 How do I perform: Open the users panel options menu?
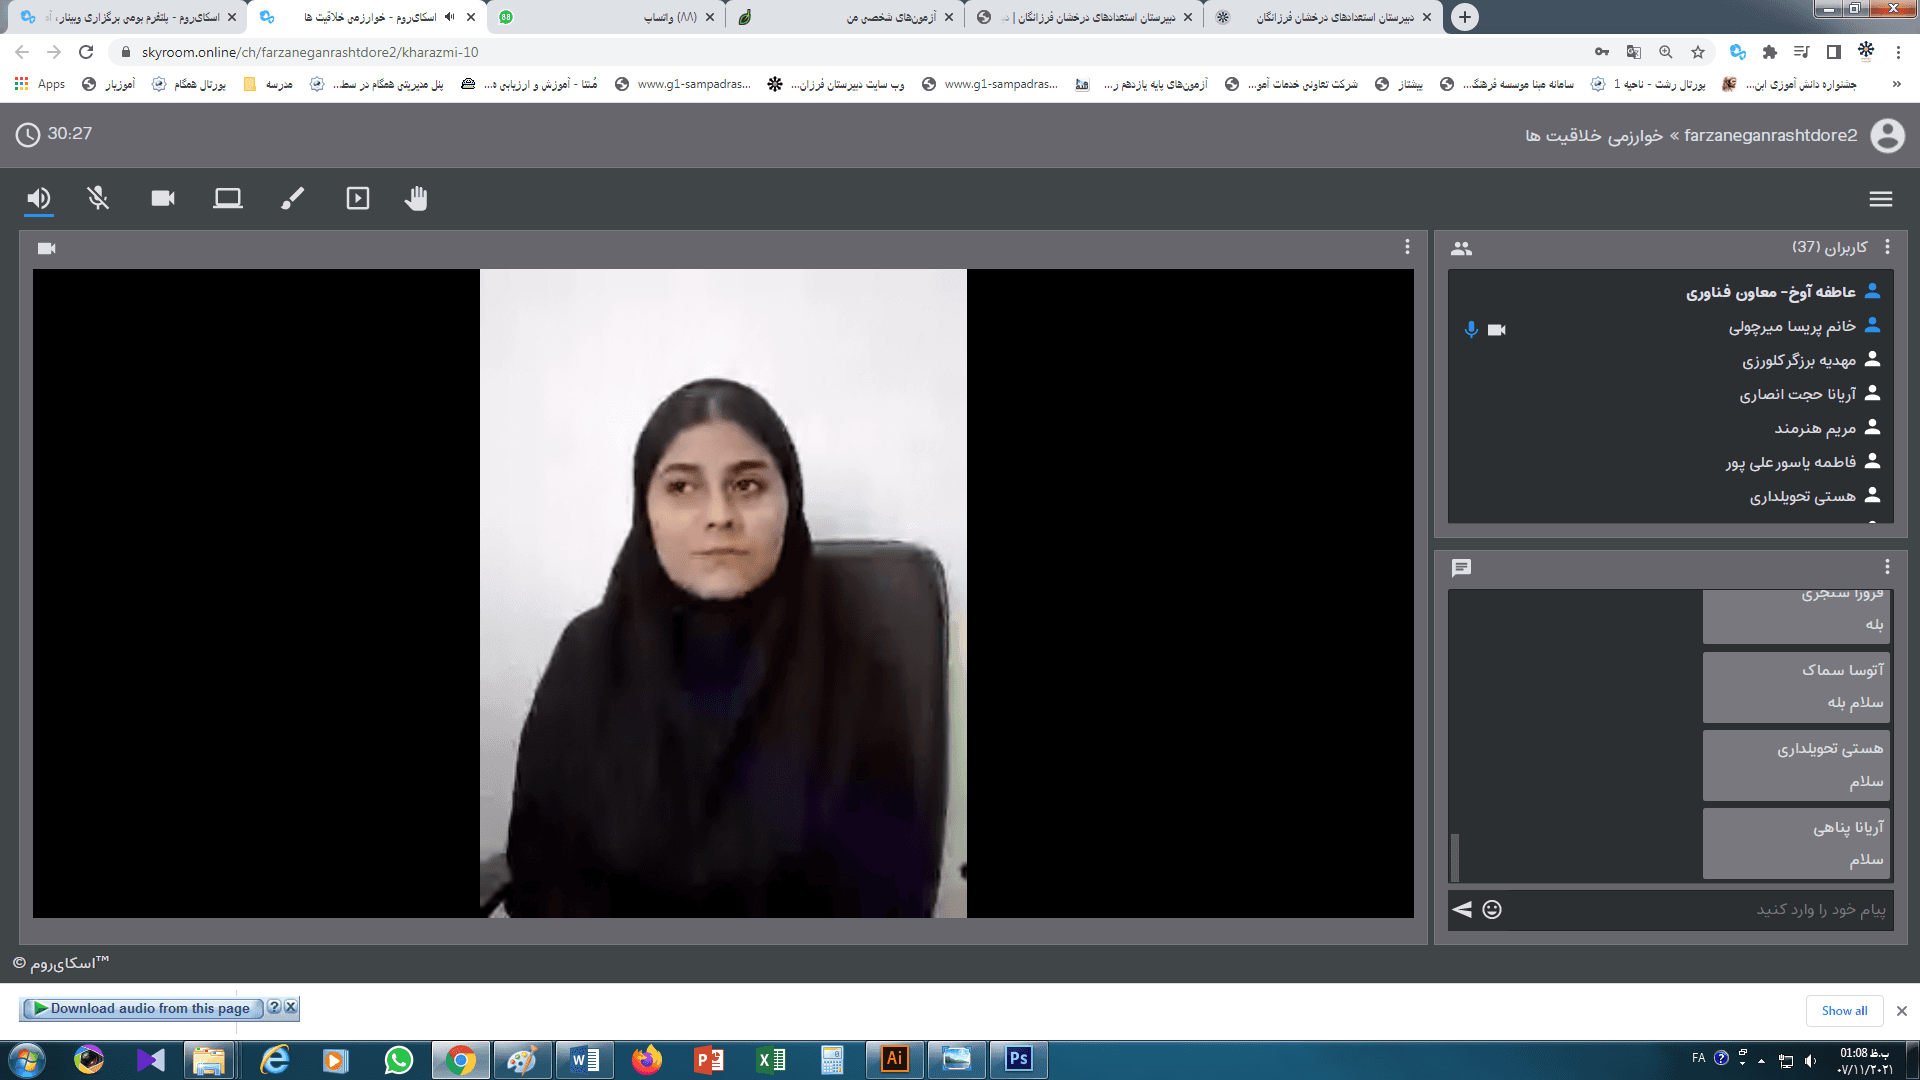coord(1887,247)
